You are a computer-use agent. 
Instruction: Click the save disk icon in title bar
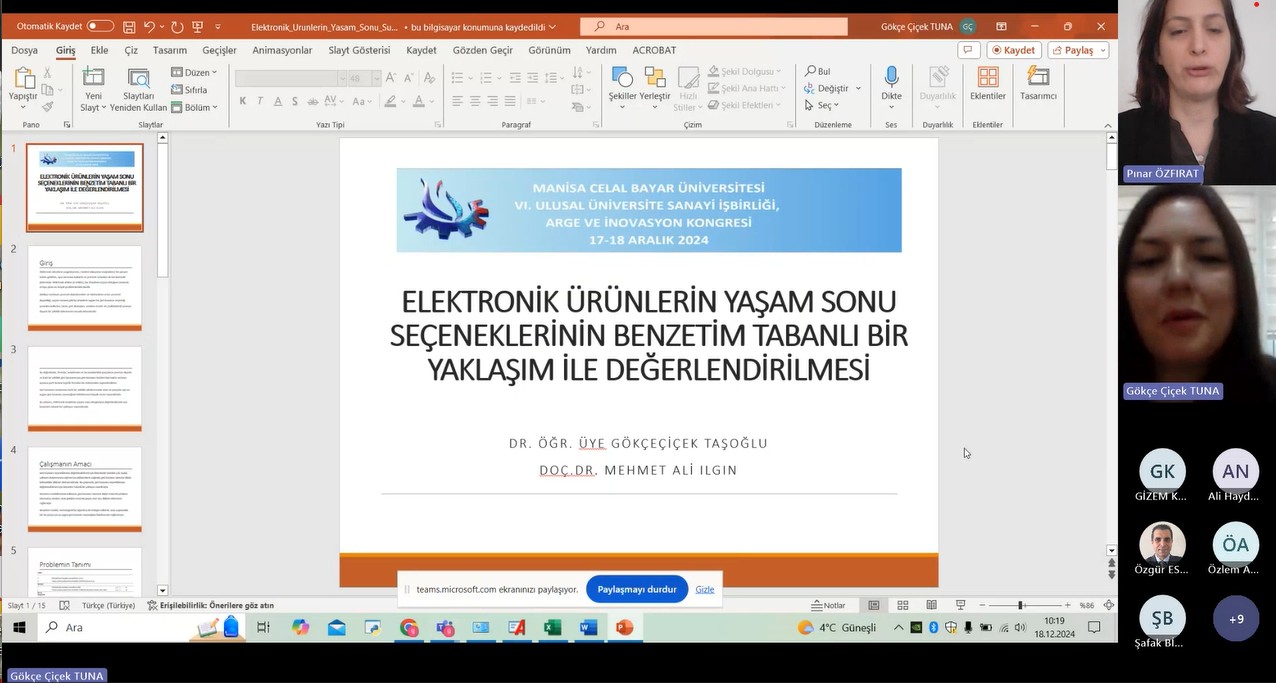(128, 26)
